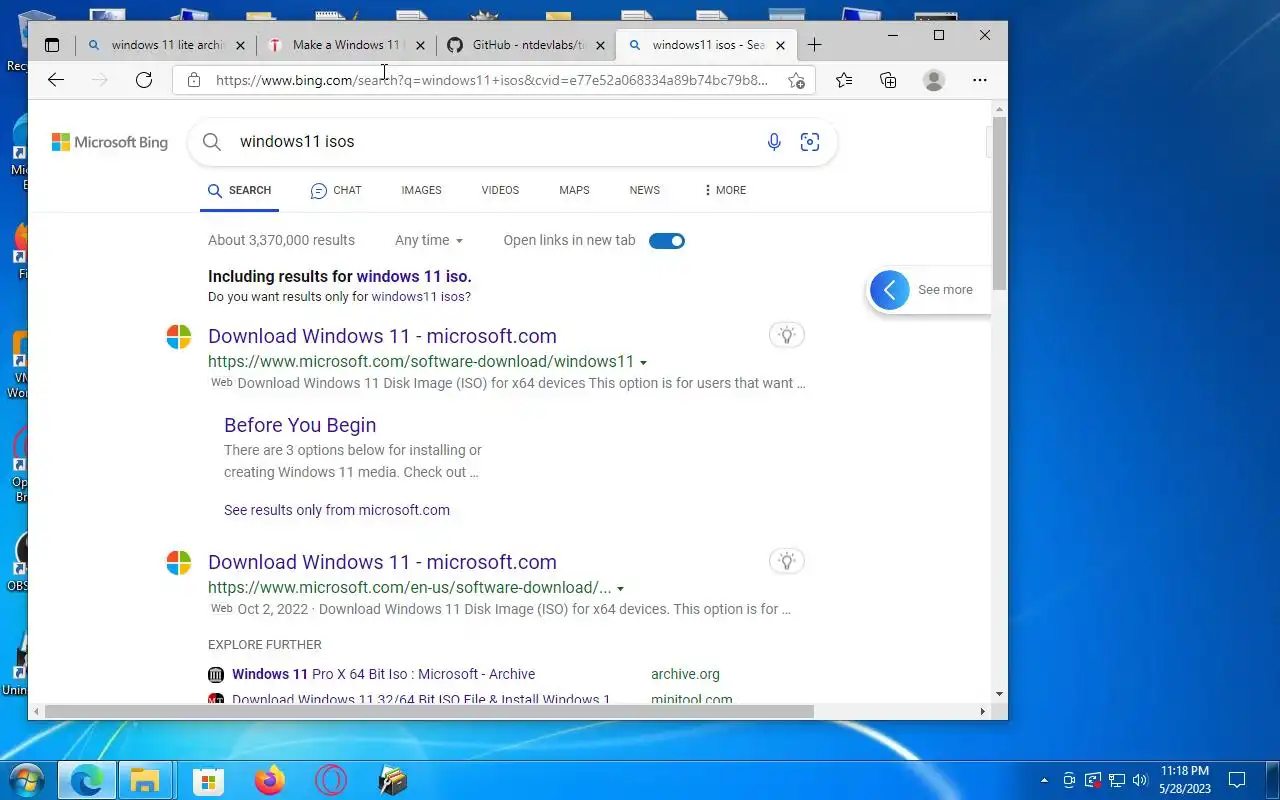Image resolution: width=1280 pixels, height=800 pixels.
Task: Start voice search with the microphone icon
Action: [774, 142]
